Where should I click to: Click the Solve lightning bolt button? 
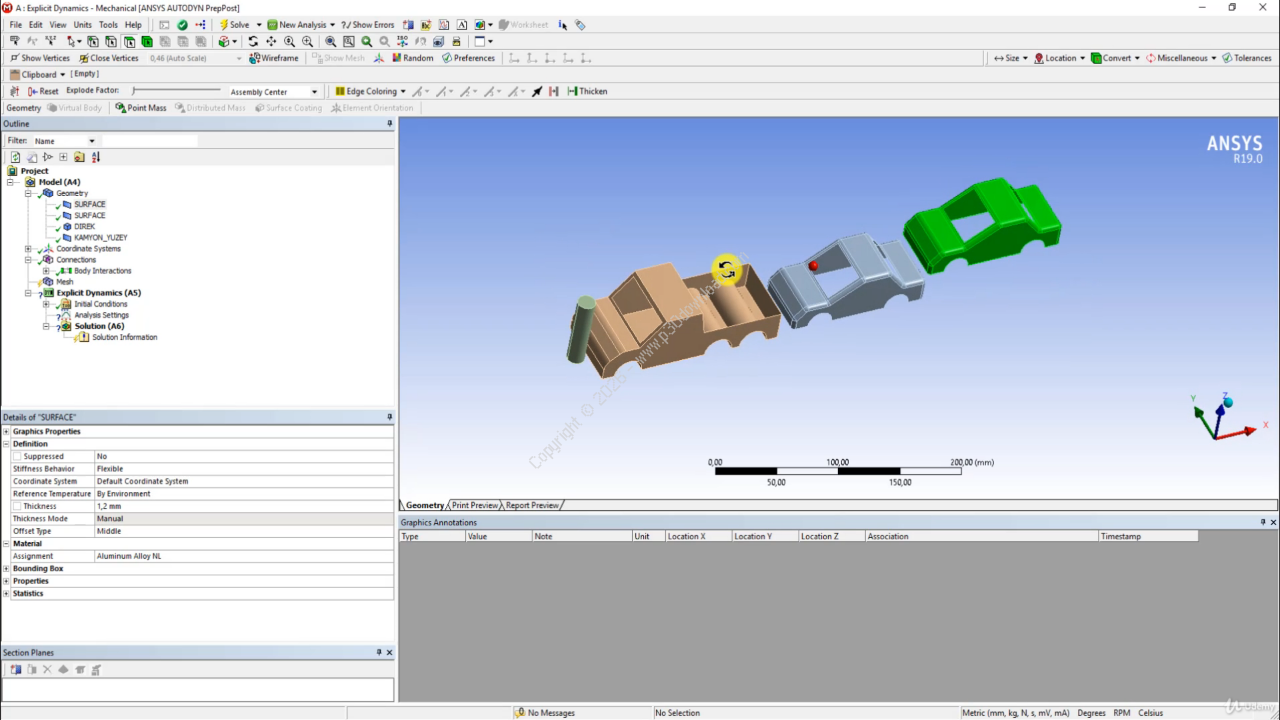click(x=234, y=25)
